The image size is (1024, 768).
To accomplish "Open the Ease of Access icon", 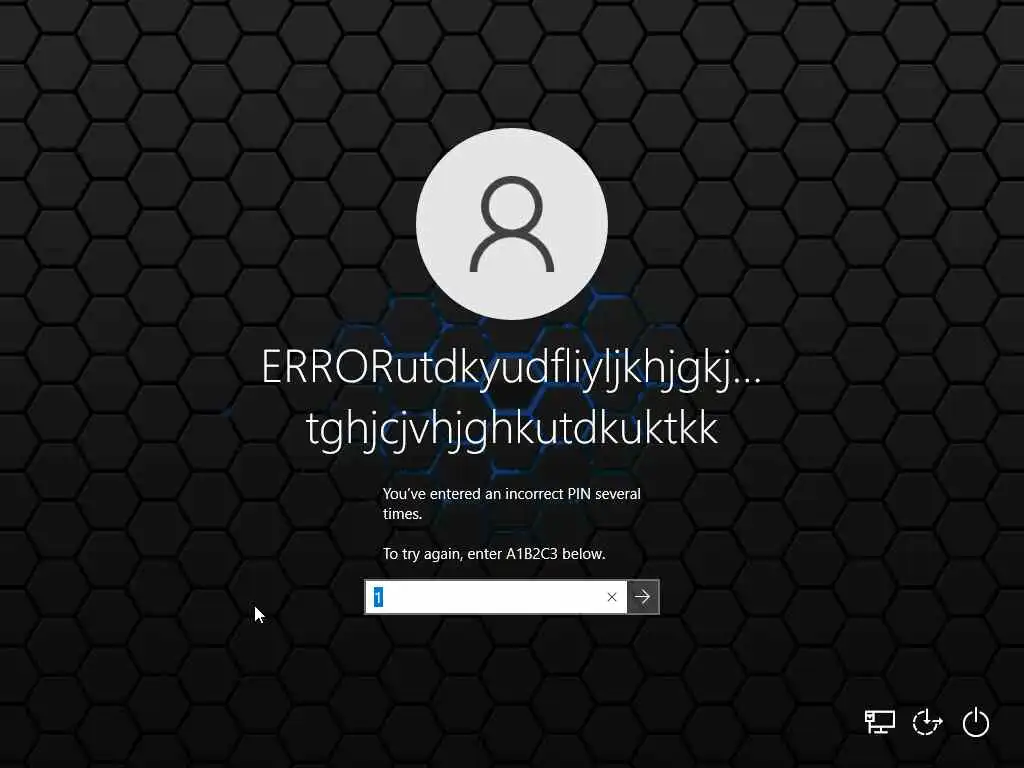I will [927, 722].
